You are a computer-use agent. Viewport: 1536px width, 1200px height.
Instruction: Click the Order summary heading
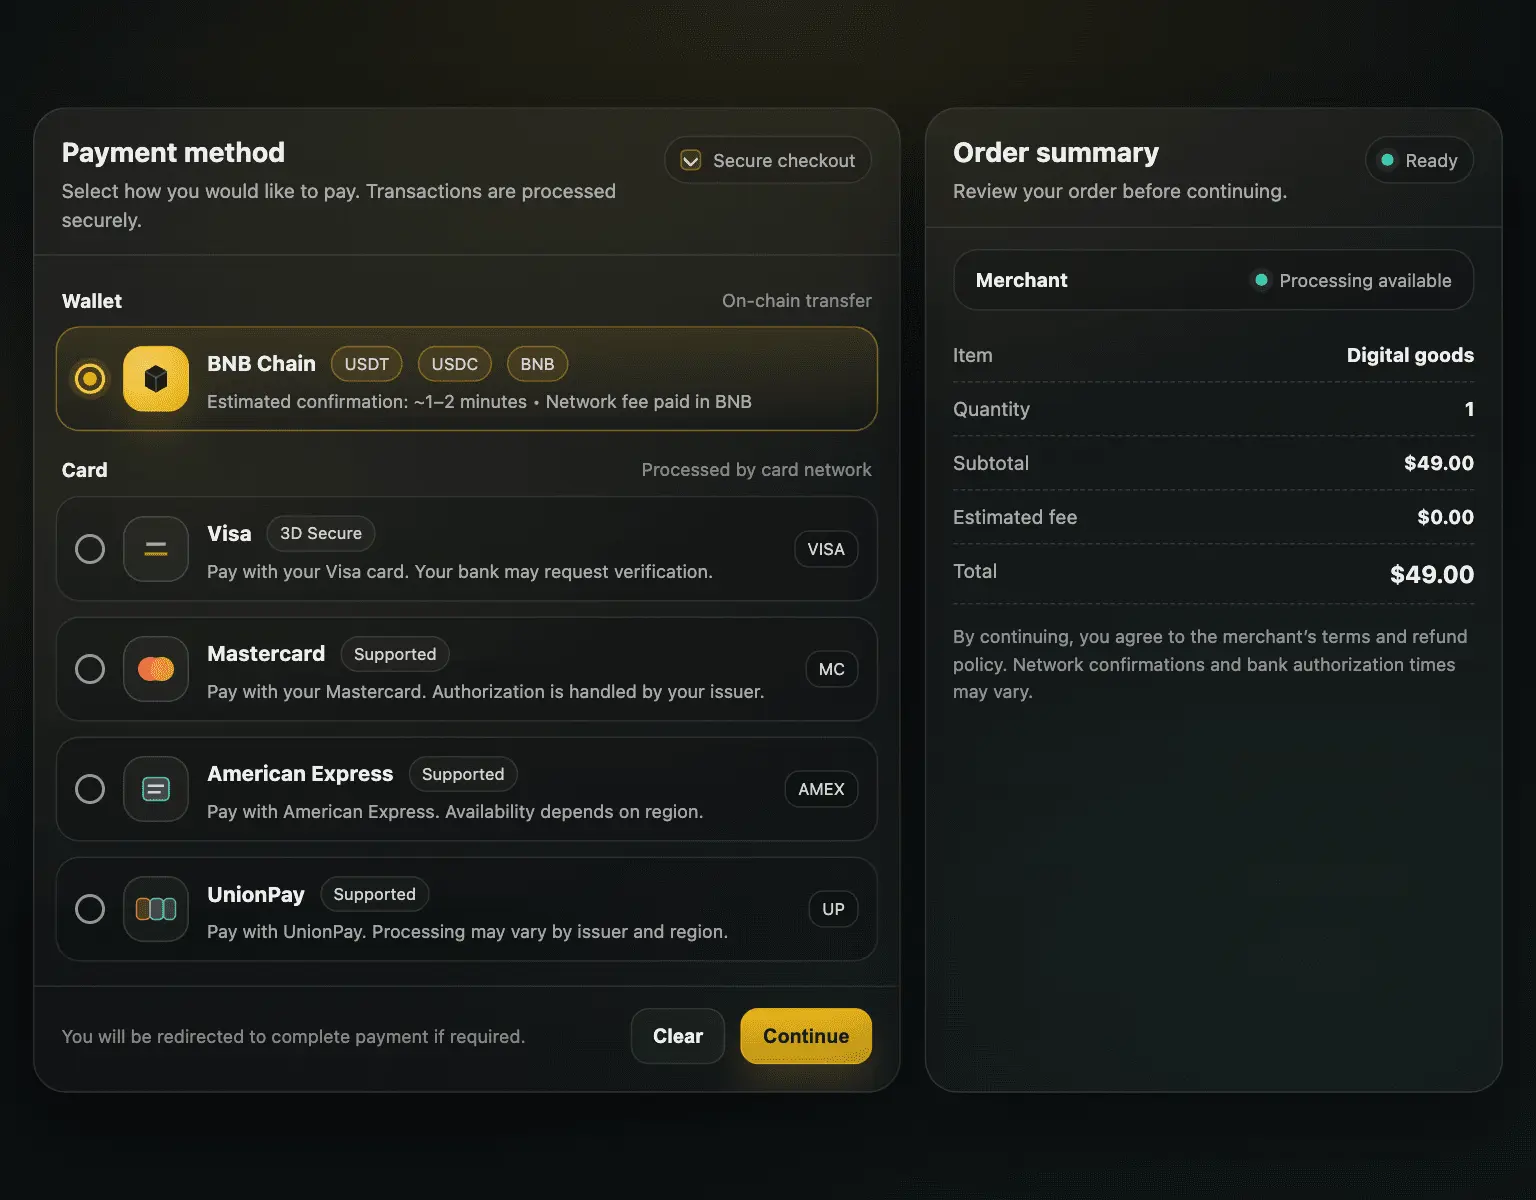(1056, 152)
